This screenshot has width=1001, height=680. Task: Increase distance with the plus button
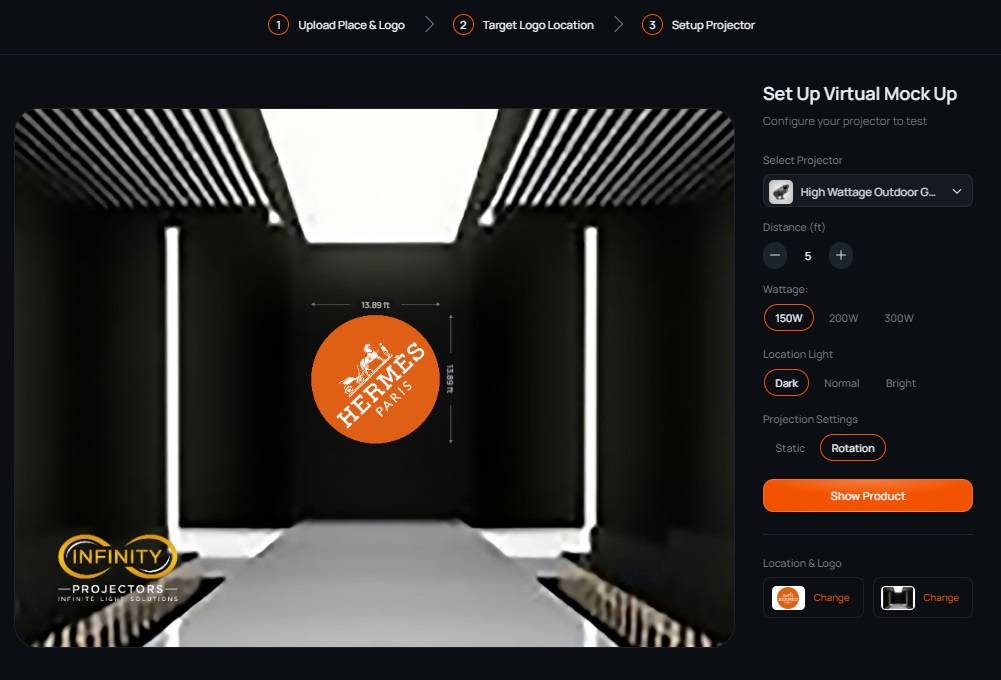coord(841,255)
